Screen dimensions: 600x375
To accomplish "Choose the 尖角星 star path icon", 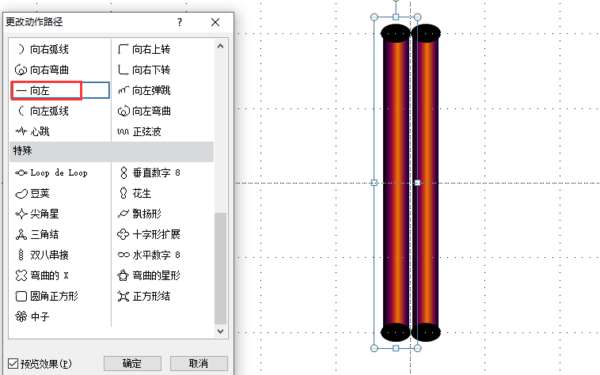I will point(21,214).
